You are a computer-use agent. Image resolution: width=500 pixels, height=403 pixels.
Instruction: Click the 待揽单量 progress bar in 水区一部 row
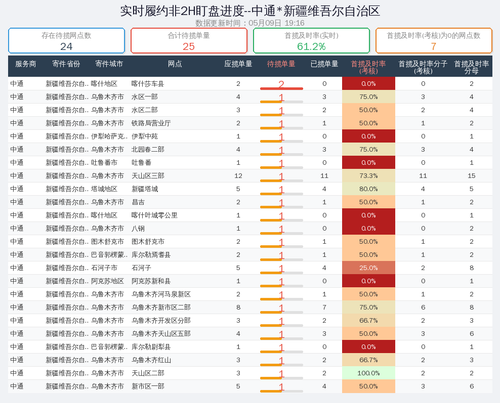pyautogui.click(x=281, y=101)
